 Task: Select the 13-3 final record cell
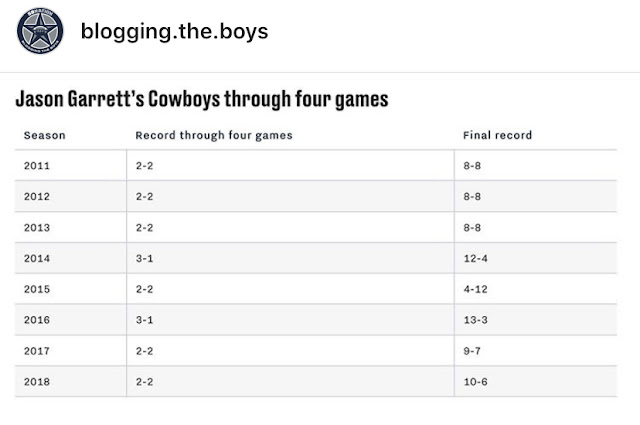coord(475,320)
